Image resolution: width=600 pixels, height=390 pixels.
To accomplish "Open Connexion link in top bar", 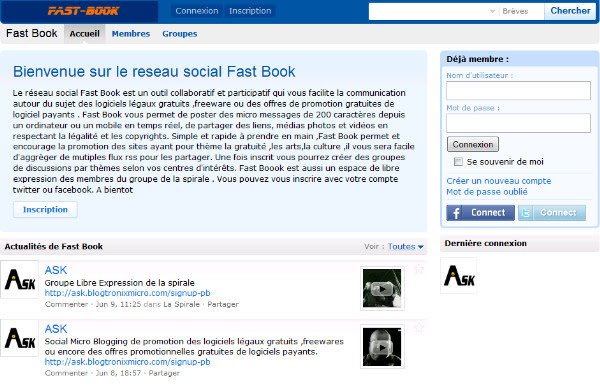I will 197,11.
